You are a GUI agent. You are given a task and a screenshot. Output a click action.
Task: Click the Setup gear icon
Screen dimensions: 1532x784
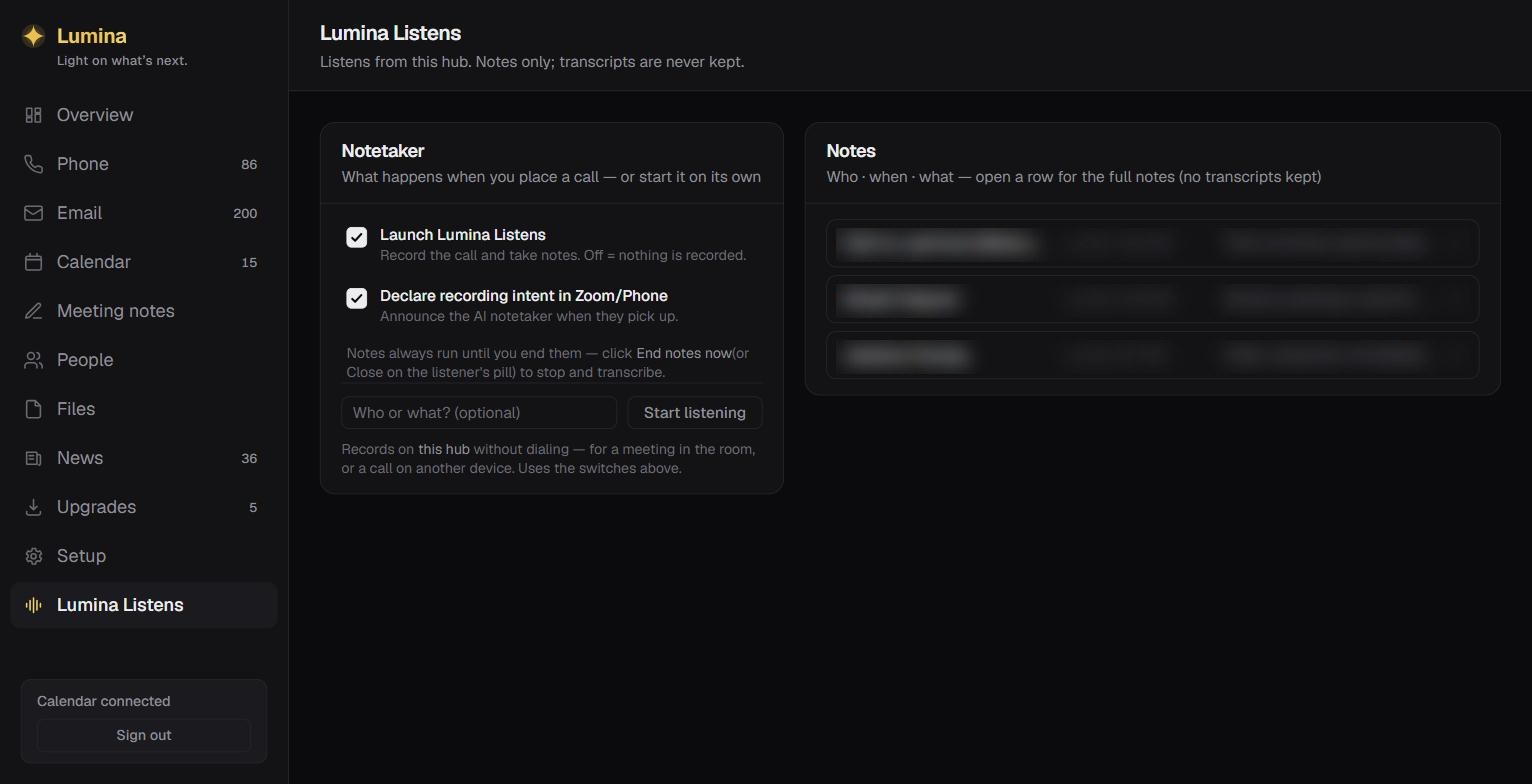(33, 556)
